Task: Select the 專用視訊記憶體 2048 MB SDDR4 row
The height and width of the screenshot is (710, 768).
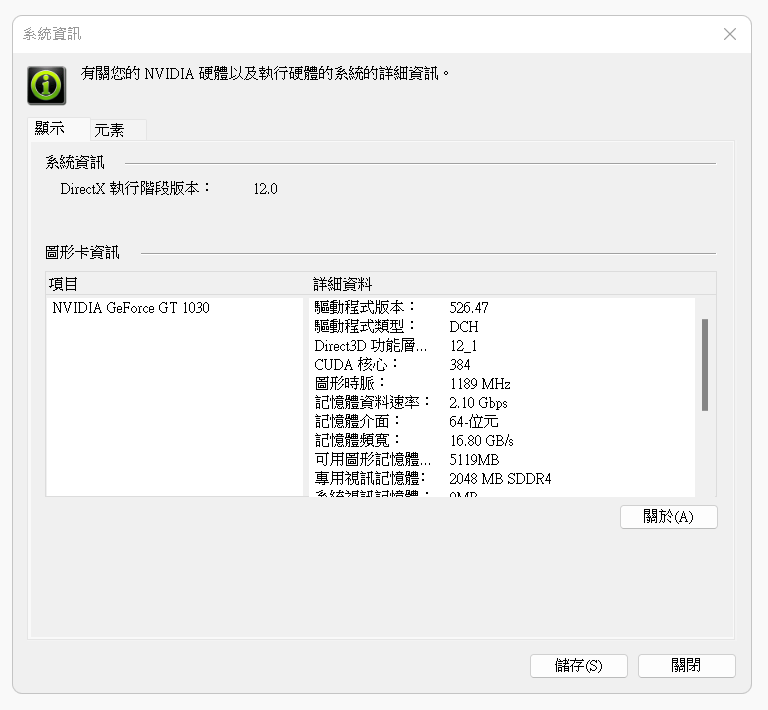Action: tap(502, 478)
